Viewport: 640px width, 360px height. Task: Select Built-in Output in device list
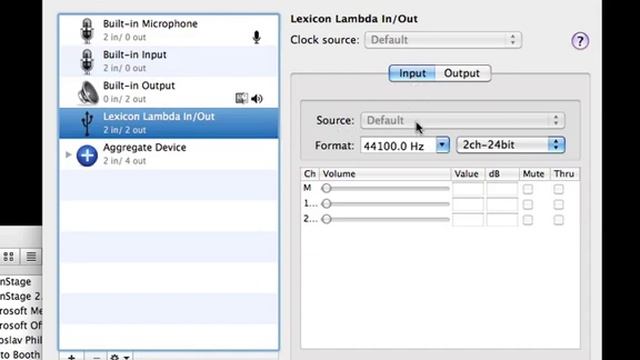(x=169, y=93)
